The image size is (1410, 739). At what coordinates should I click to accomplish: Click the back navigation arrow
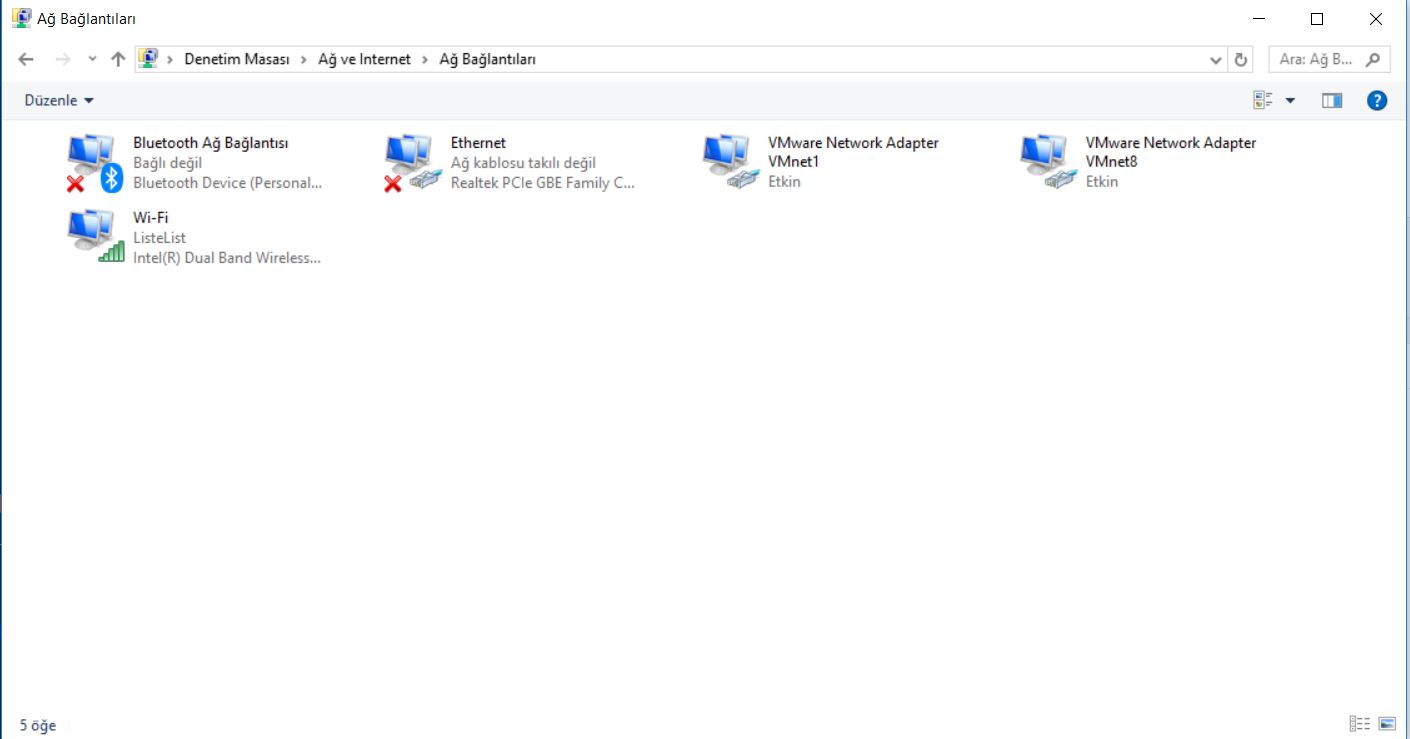point(27,59)
